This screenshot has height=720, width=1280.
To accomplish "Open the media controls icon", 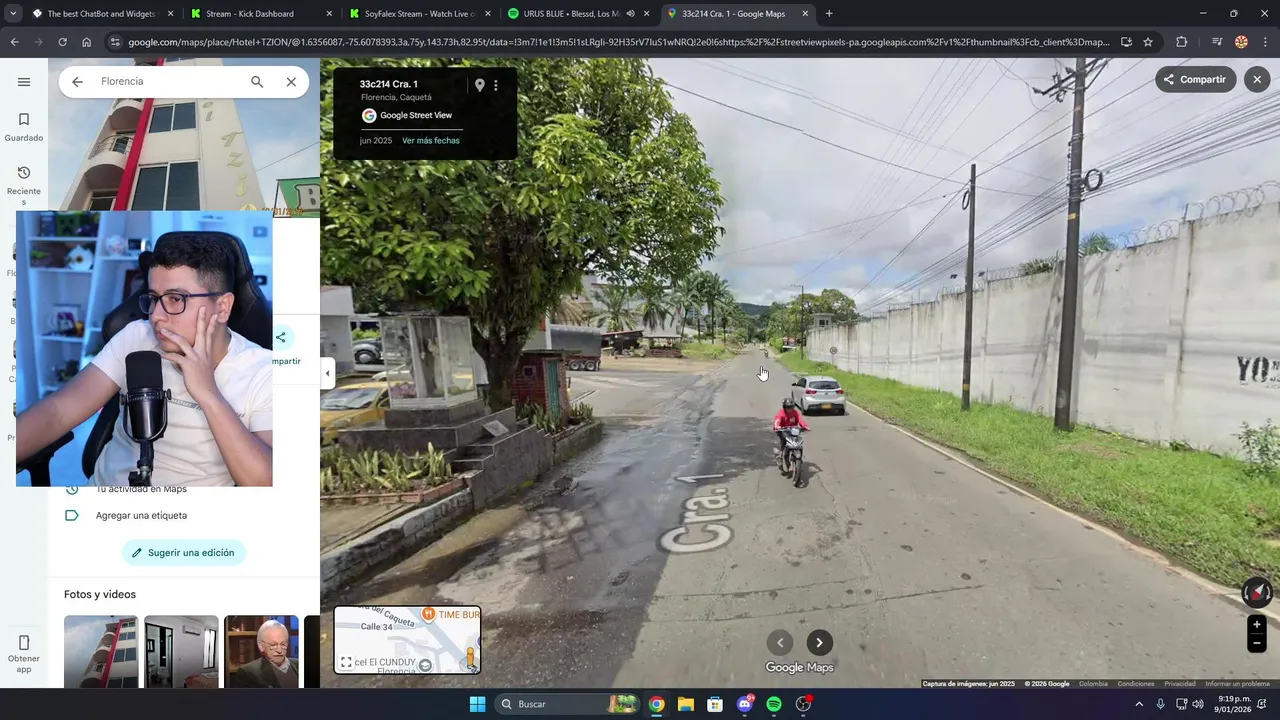I will click(1217, 42).
